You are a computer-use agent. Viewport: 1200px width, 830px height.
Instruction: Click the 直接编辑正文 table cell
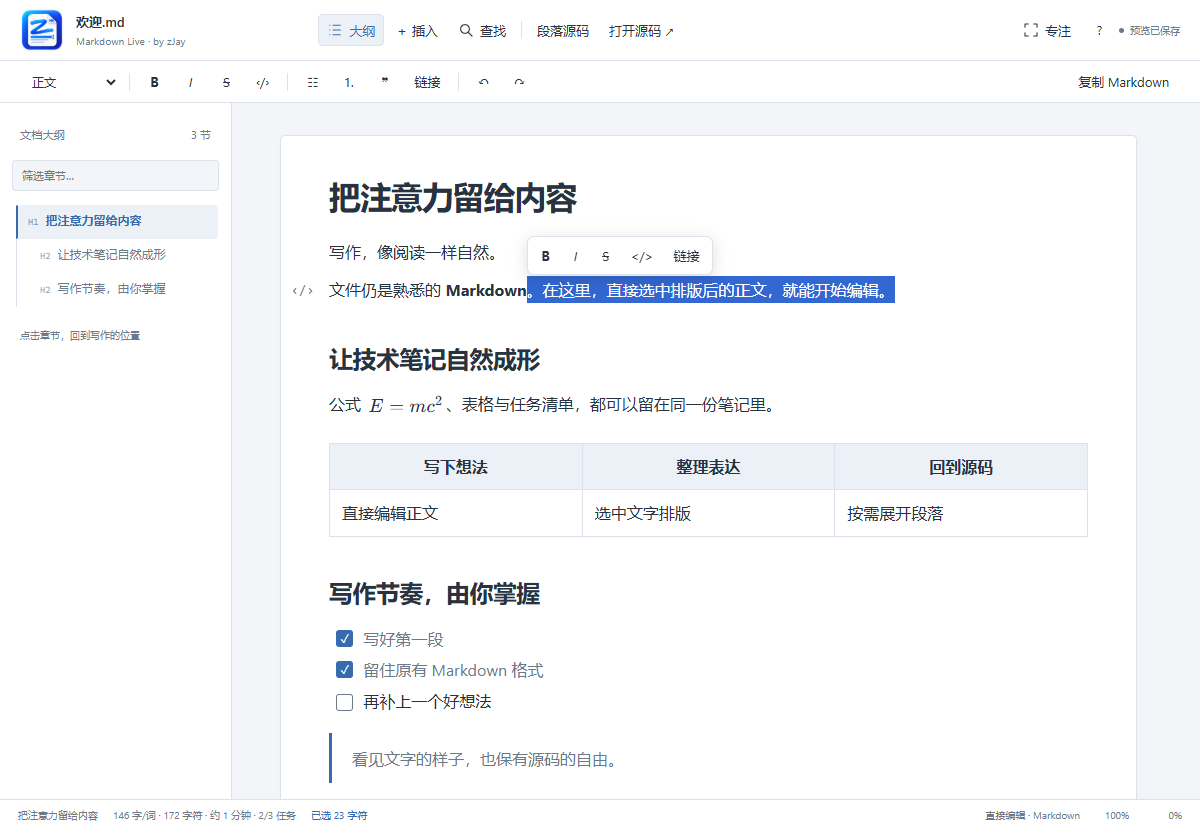(x=456, y=513)
